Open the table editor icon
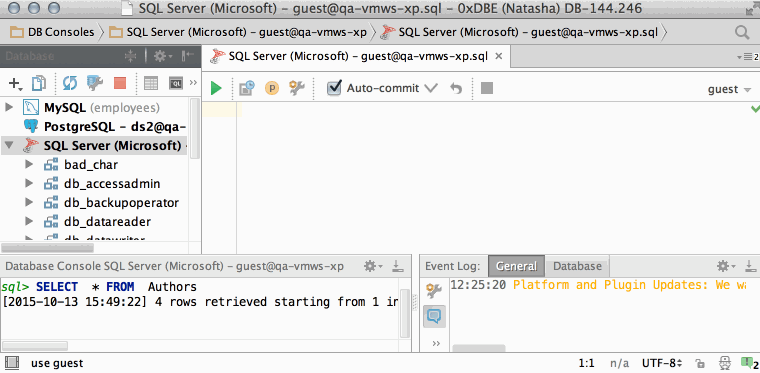Screen dimensions: 760x373 click(x=151, y=83)
